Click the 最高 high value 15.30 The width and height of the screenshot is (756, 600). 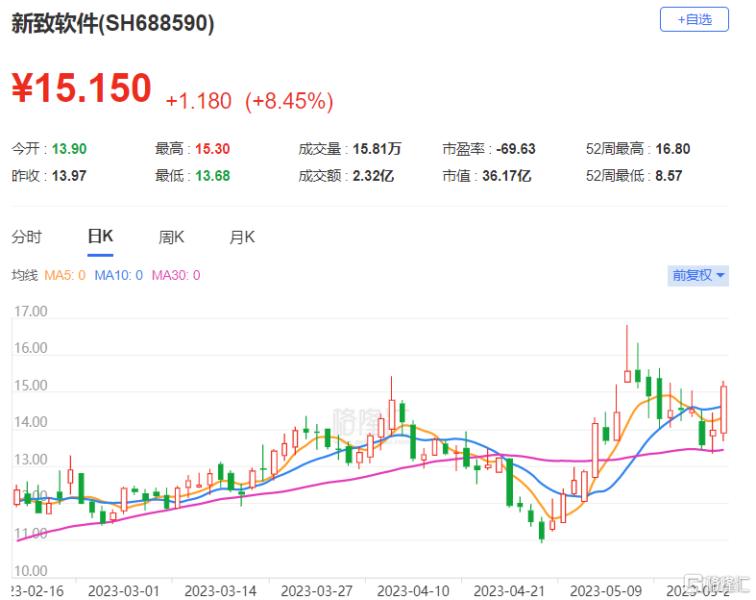click(x=213, y=149)
